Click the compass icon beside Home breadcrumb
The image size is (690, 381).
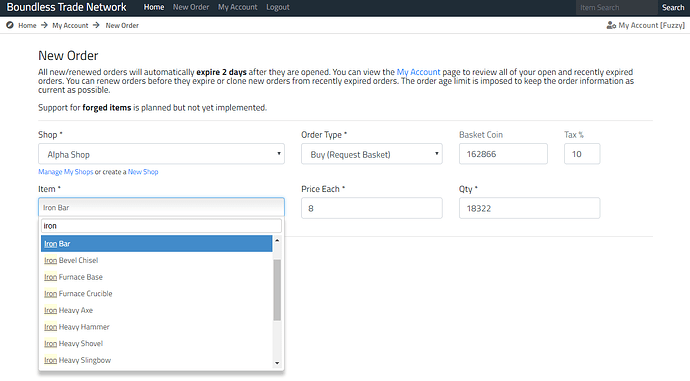pyautogui.click(x=10, y=25)
